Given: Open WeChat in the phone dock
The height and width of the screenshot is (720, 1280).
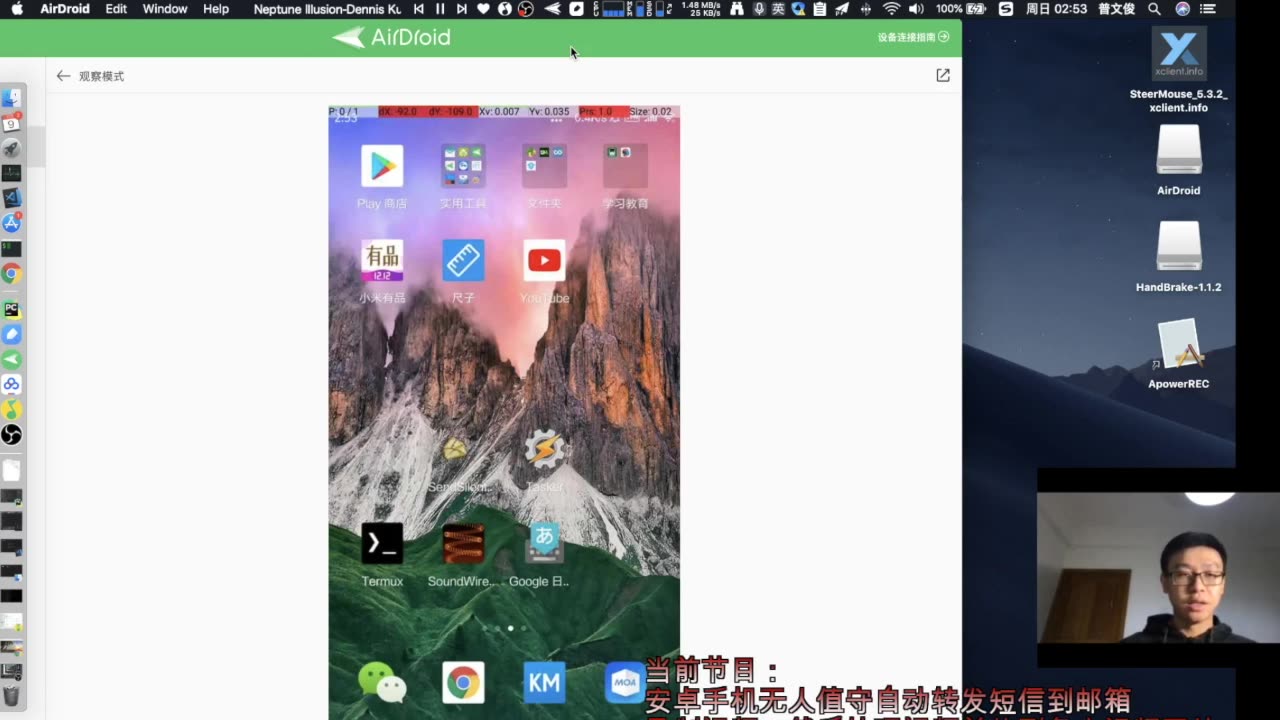Looking at the screenshot, I should point(382,682).
